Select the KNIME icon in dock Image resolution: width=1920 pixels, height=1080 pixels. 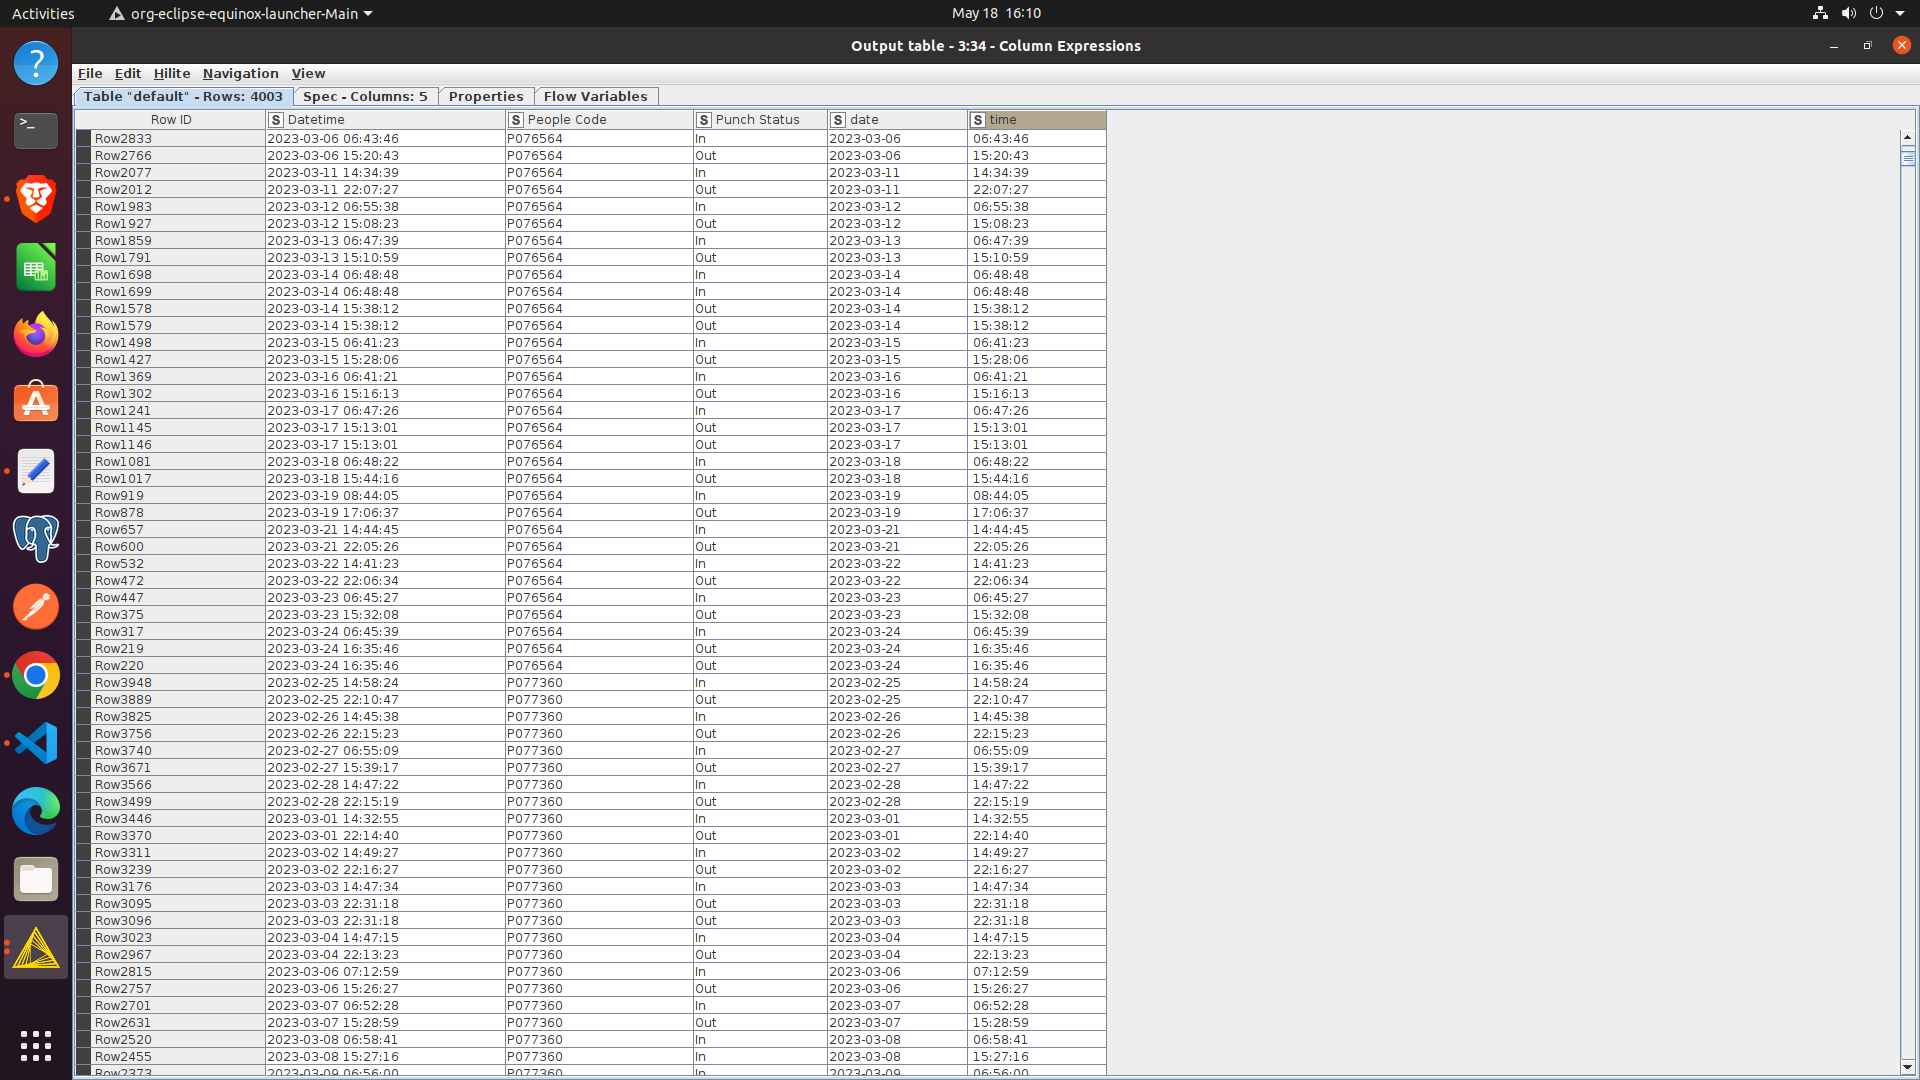(x=36, y=947)
